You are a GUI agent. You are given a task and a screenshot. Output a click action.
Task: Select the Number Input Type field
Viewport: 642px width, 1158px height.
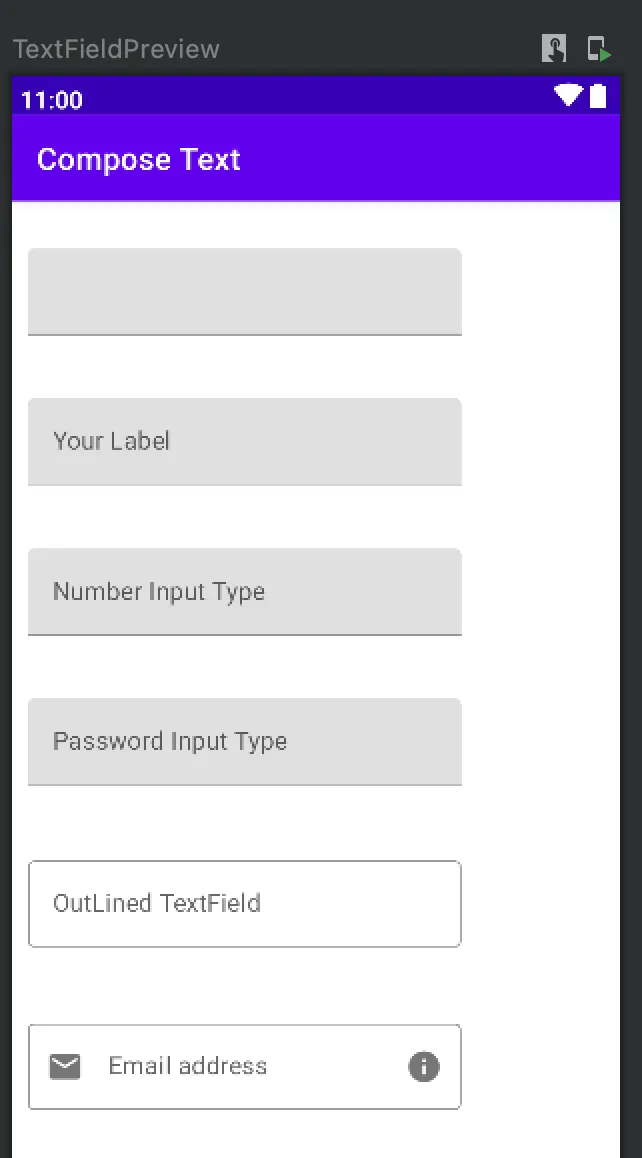pos(244,591)
